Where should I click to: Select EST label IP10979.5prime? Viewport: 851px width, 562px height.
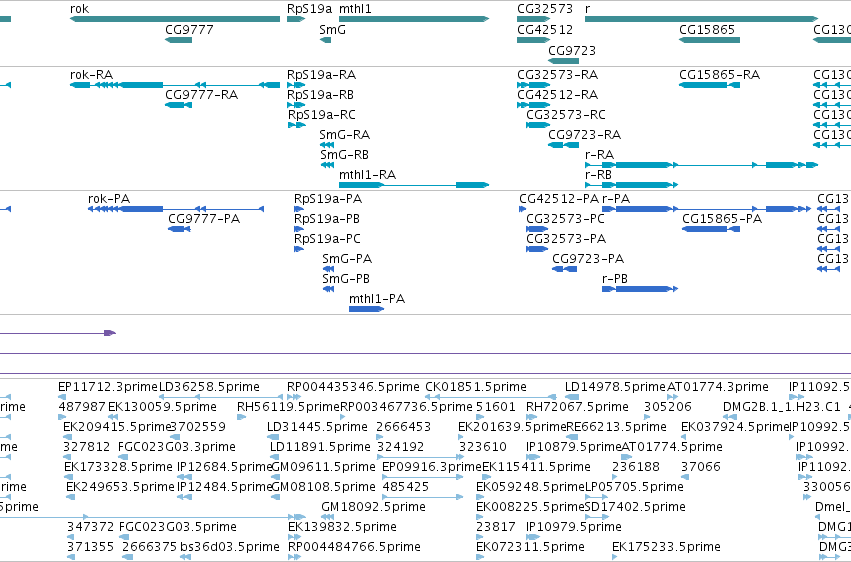[x=574, y=527]
